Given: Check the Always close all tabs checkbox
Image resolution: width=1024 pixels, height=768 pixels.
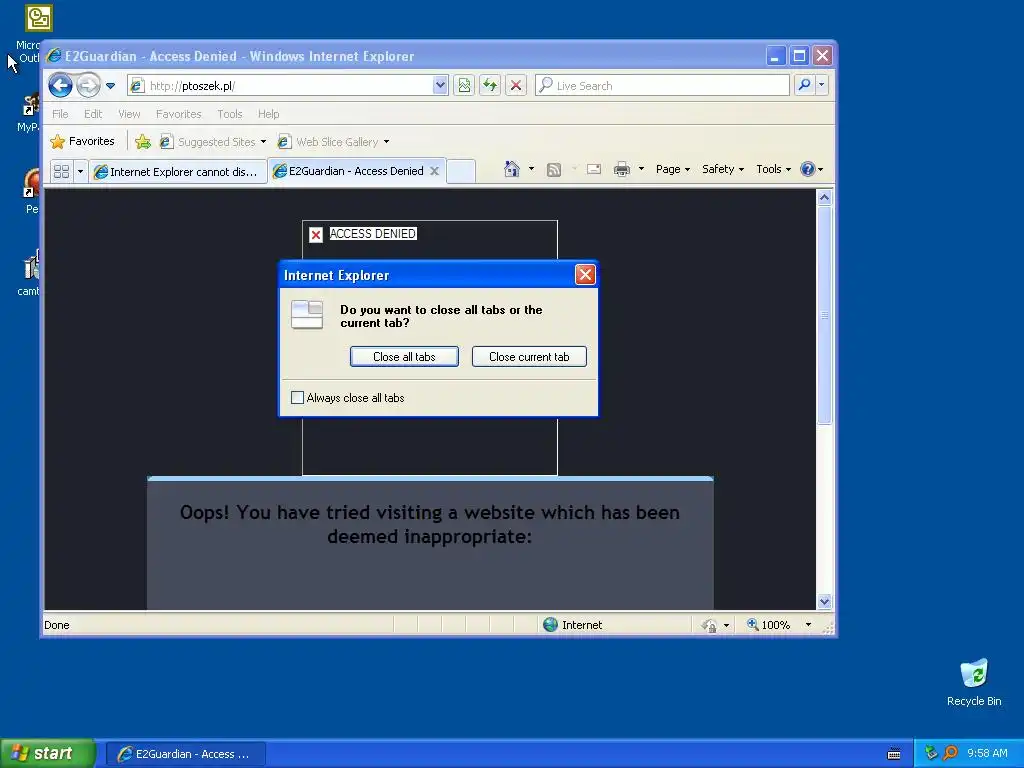Looking at the screenshot, I should (x=297, y=398).
